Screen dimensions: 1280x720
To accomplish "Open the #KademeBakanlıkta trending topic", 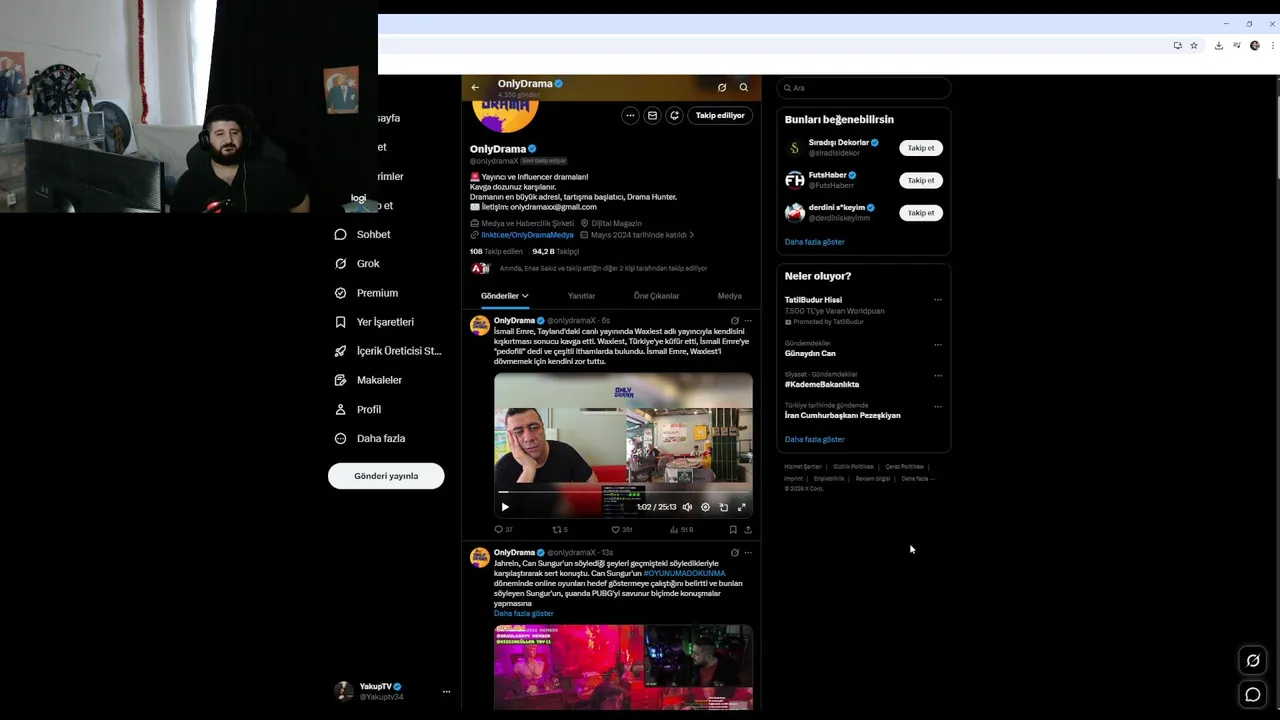I will click(822, 385).
